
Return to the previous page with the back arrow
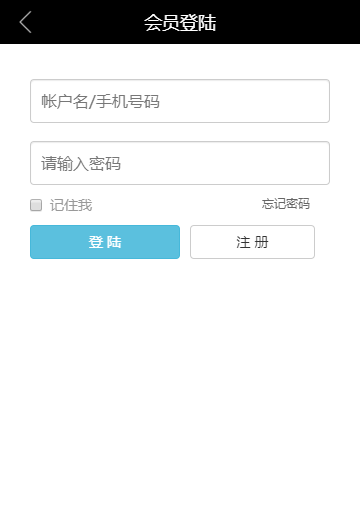click(25, 22)
